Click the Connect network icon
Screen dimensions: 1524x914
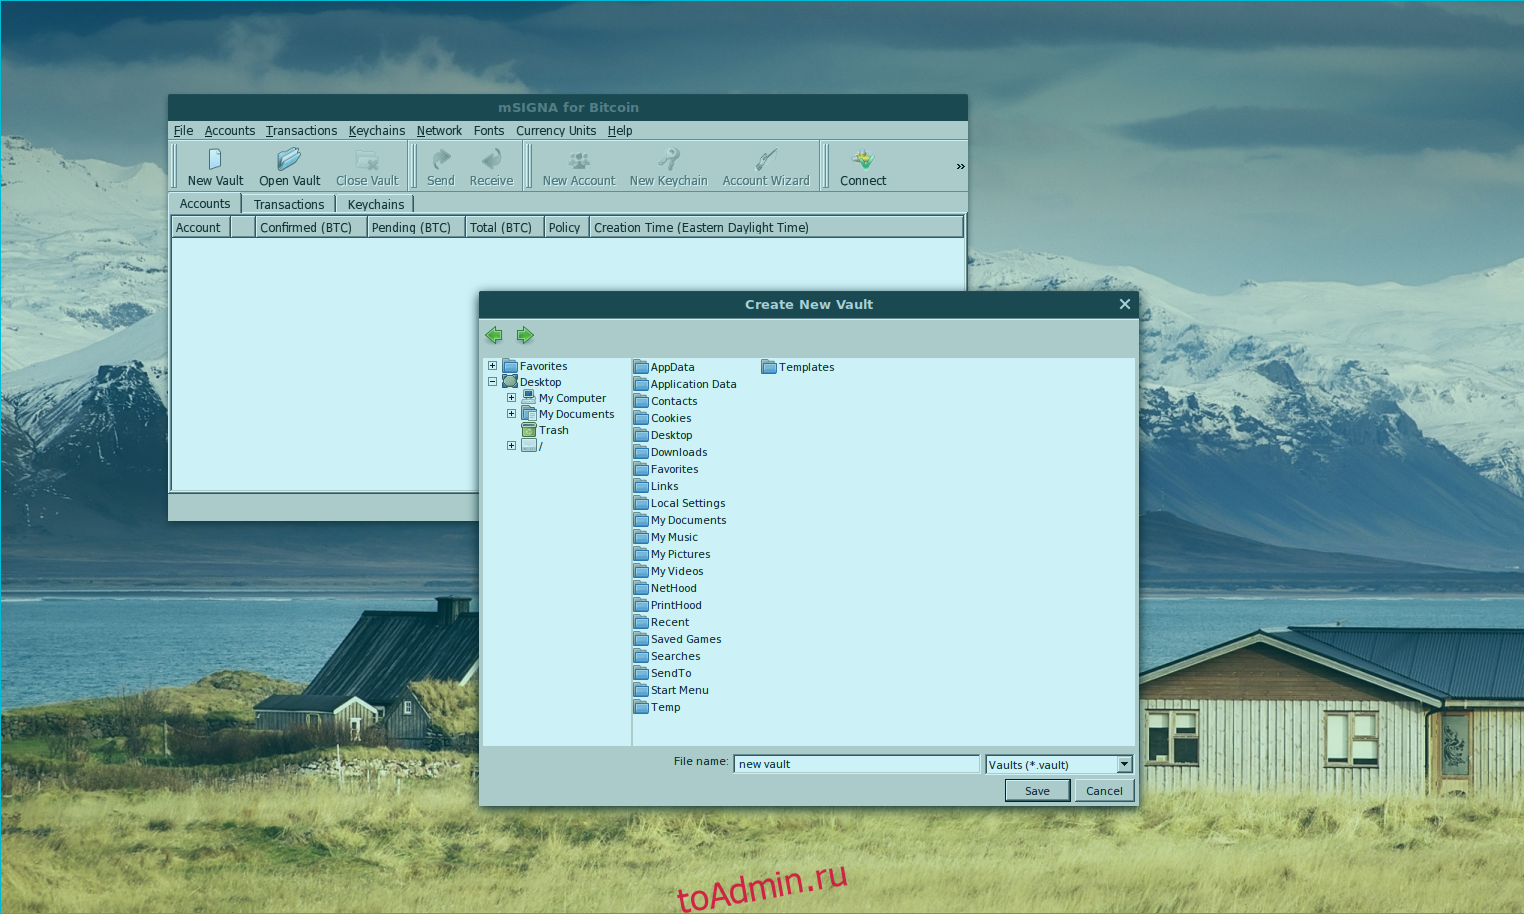pos(863,159)
